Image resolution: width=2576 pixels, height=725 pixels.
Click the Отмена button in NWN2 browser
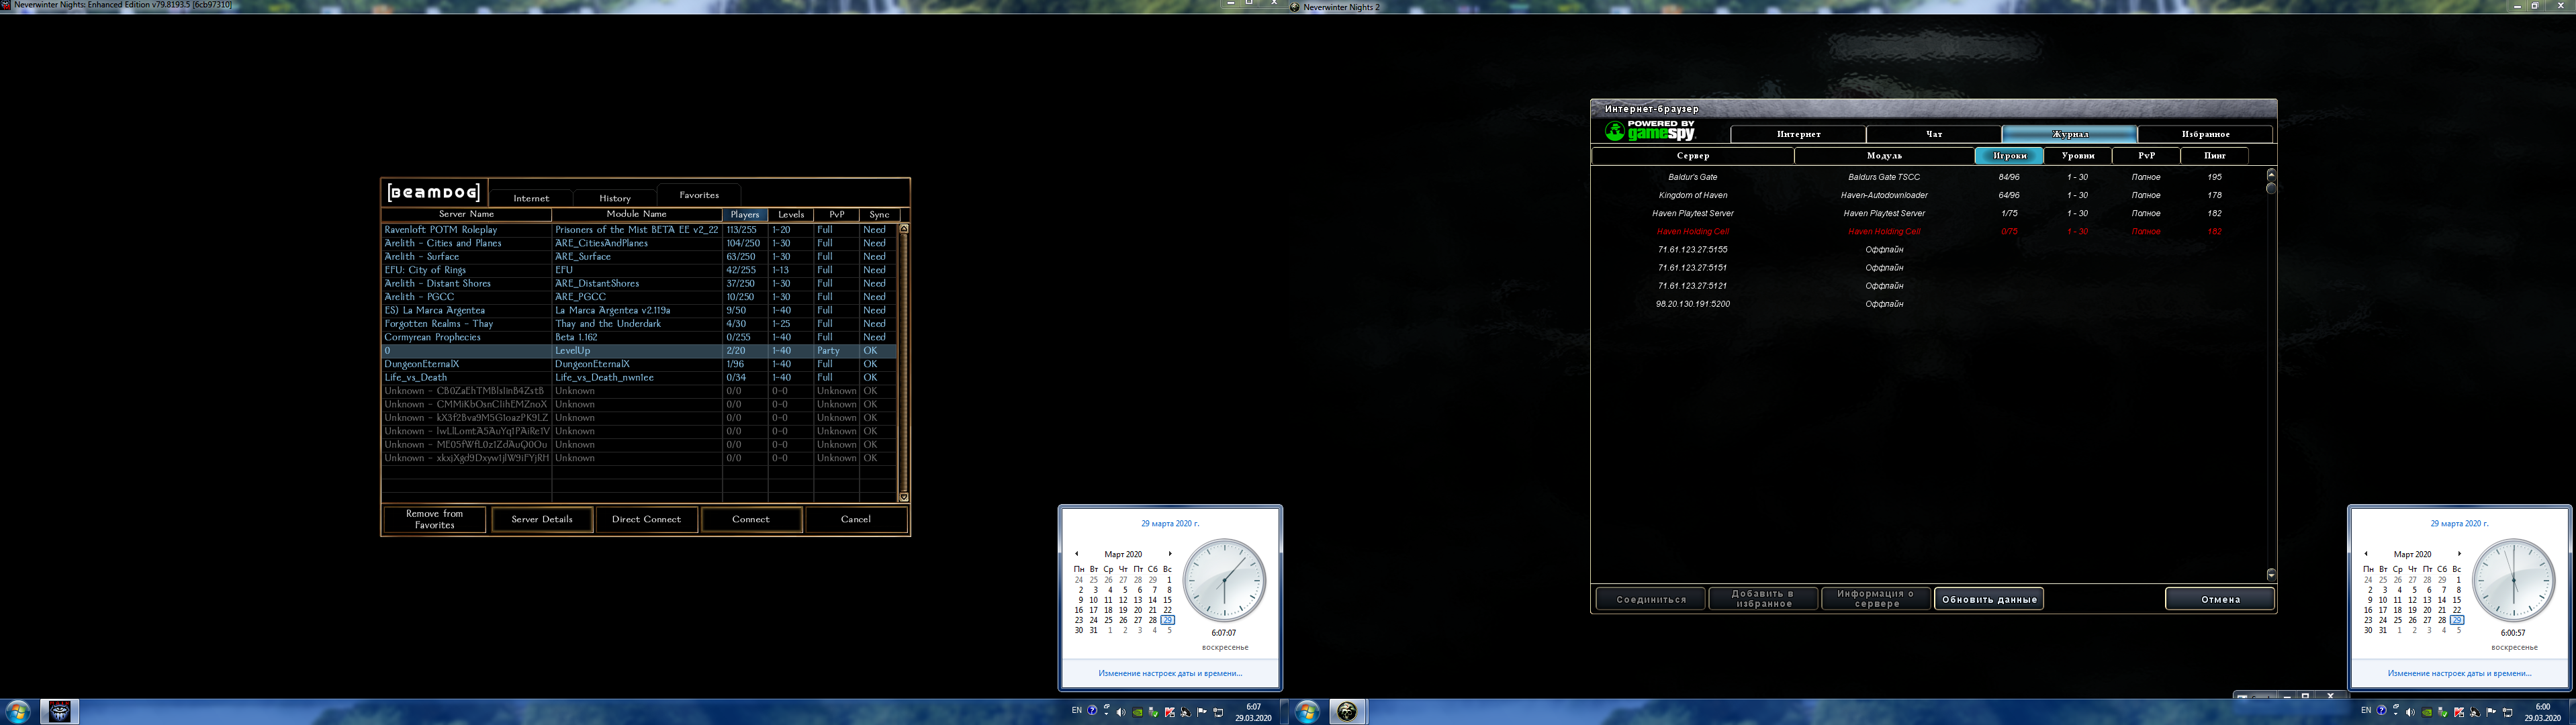(2220, 599)
